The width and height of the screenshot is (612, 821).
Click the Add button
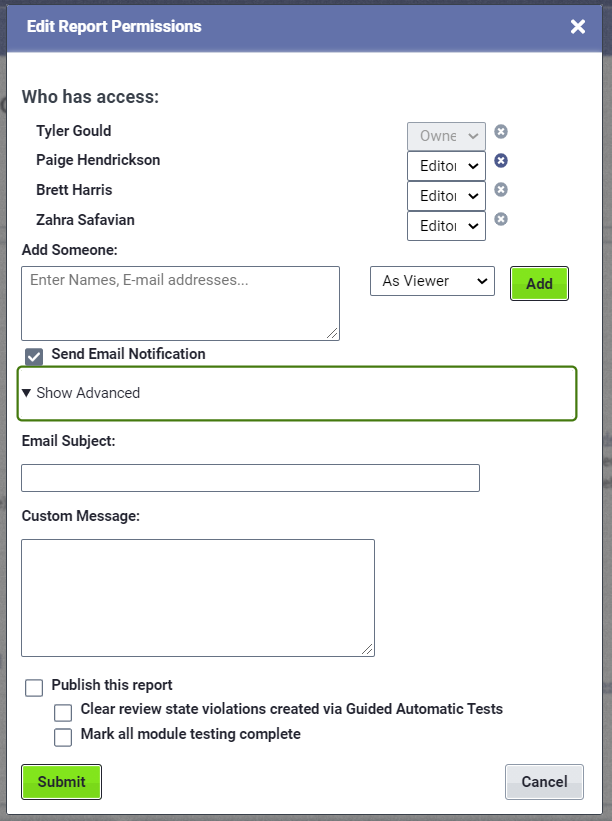pyautogui.click(x=539, y=283)
